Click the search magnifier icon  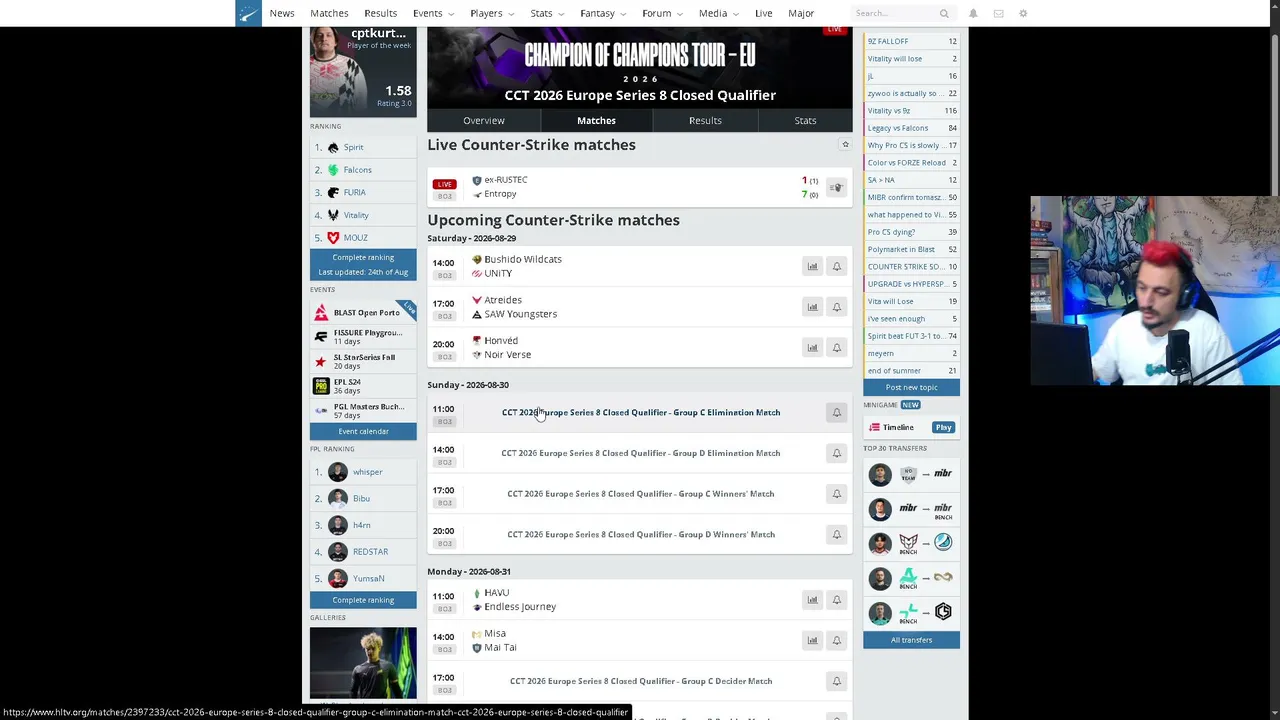944,14
